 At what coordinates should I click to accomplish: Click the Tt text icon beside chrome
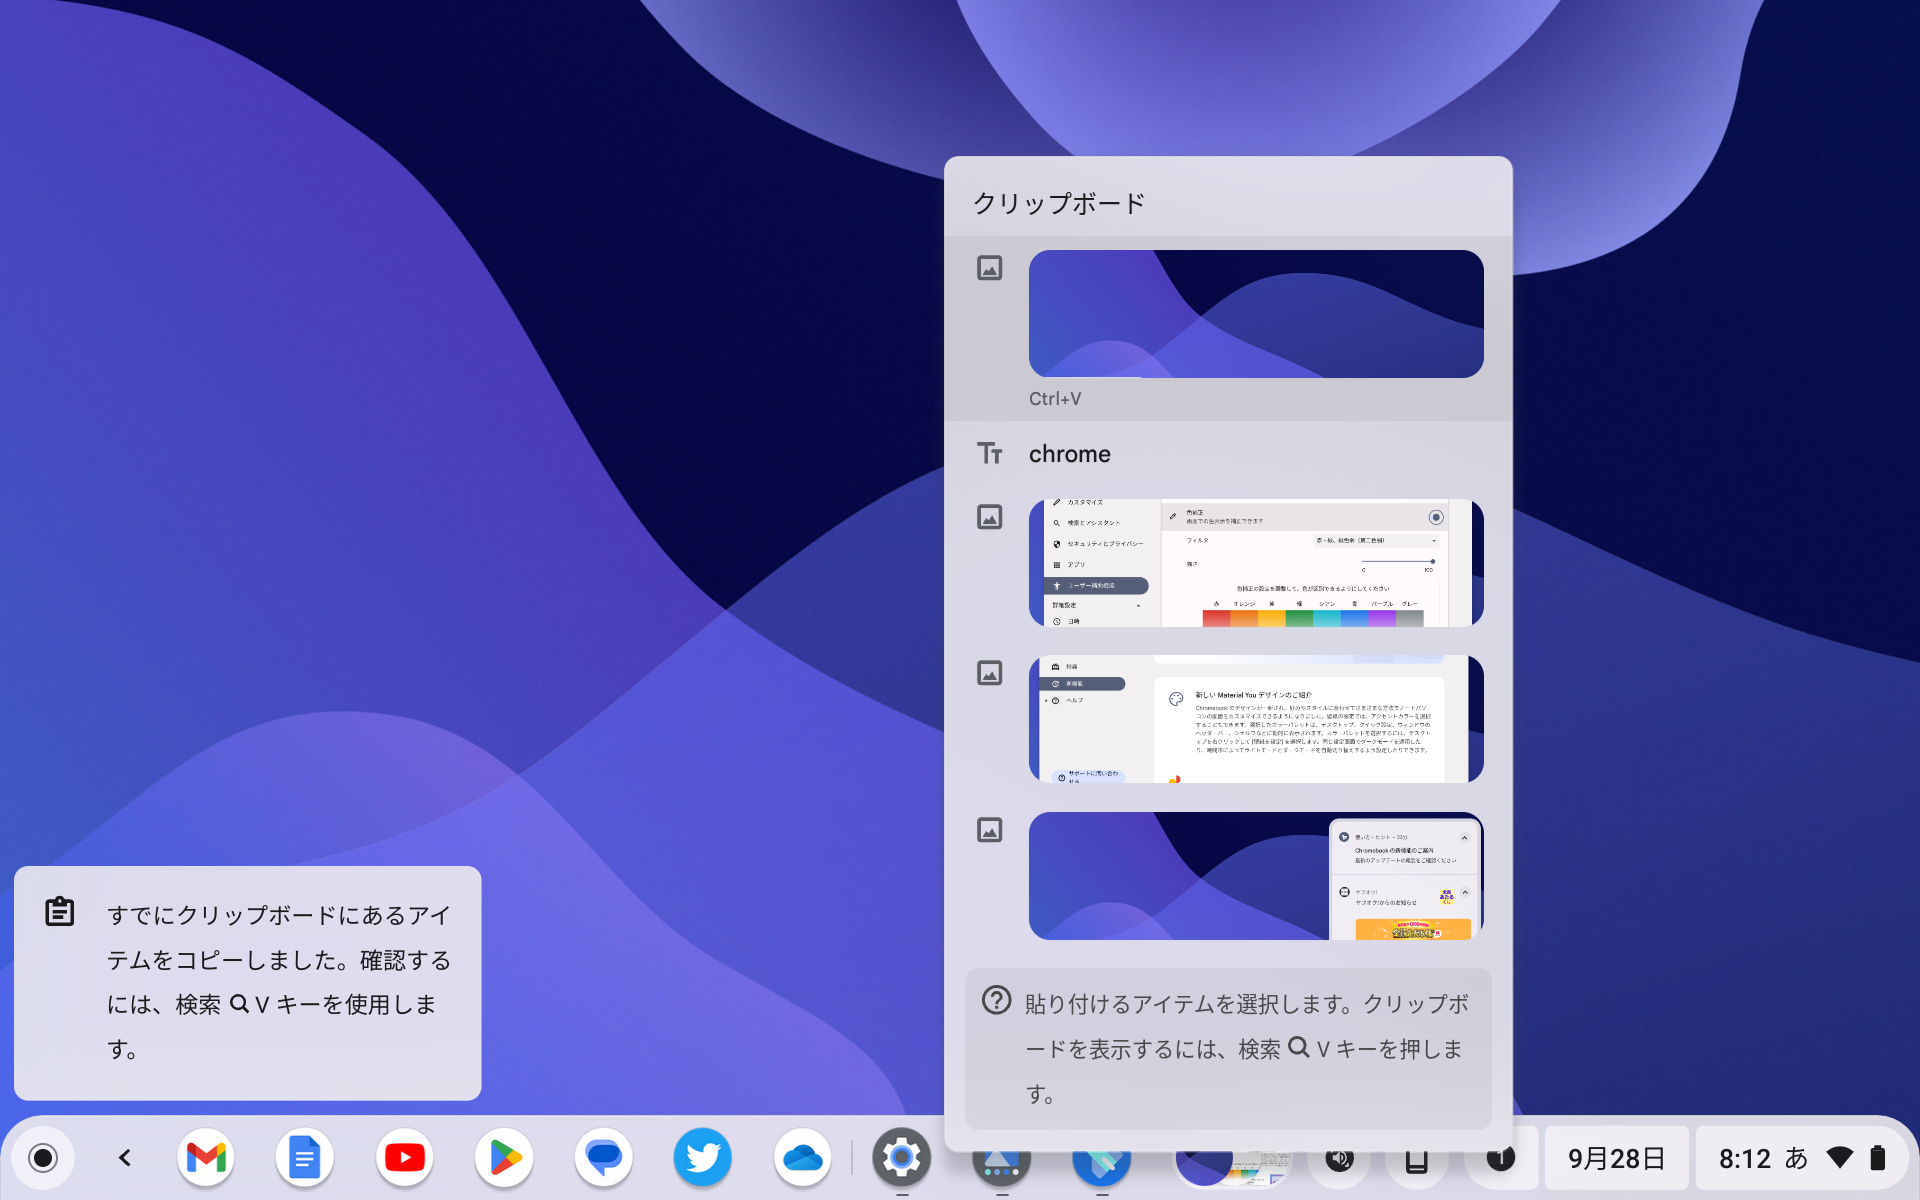(990, 453)
